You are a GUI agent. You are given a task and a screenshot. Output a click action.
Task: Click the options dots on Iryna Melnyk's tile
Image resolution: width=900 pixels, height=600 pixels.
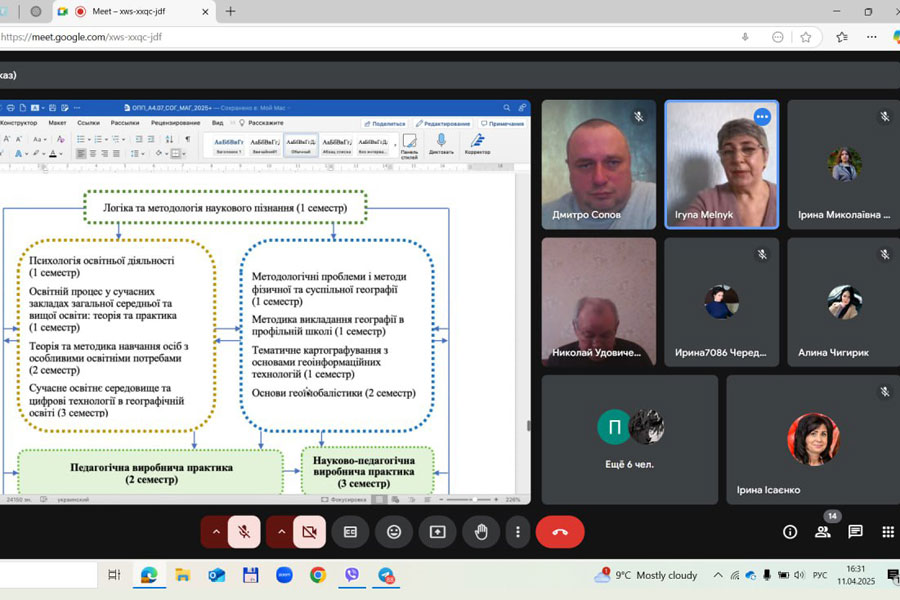tap(762, 117)
